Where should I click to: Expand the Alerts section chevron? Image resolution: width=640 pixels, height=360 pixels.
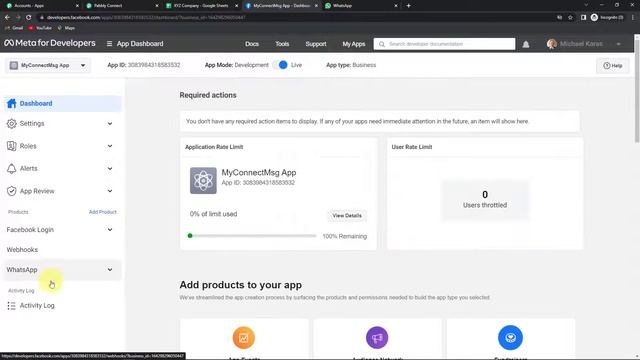click(x=110, y=168)
